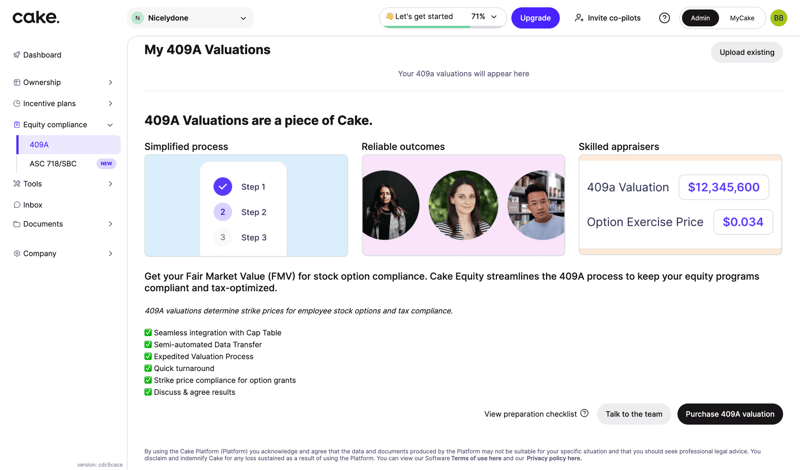Click the Inbox icon in sidebar
800x470 pixels.
click(x=17, y=205)
